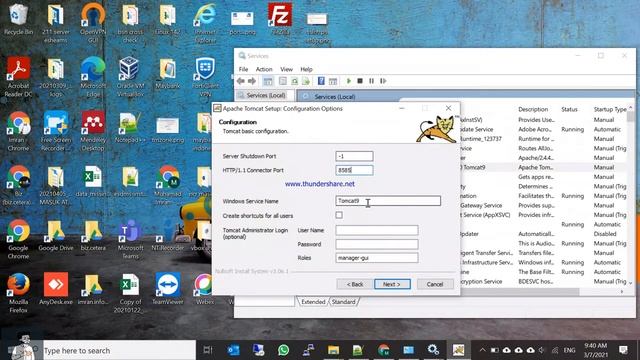Image resolution: width=640 pixels, height=360 pixels.
Task: Select the Mozilla Firefox desktop icon
Action: [x=18, y=293]
